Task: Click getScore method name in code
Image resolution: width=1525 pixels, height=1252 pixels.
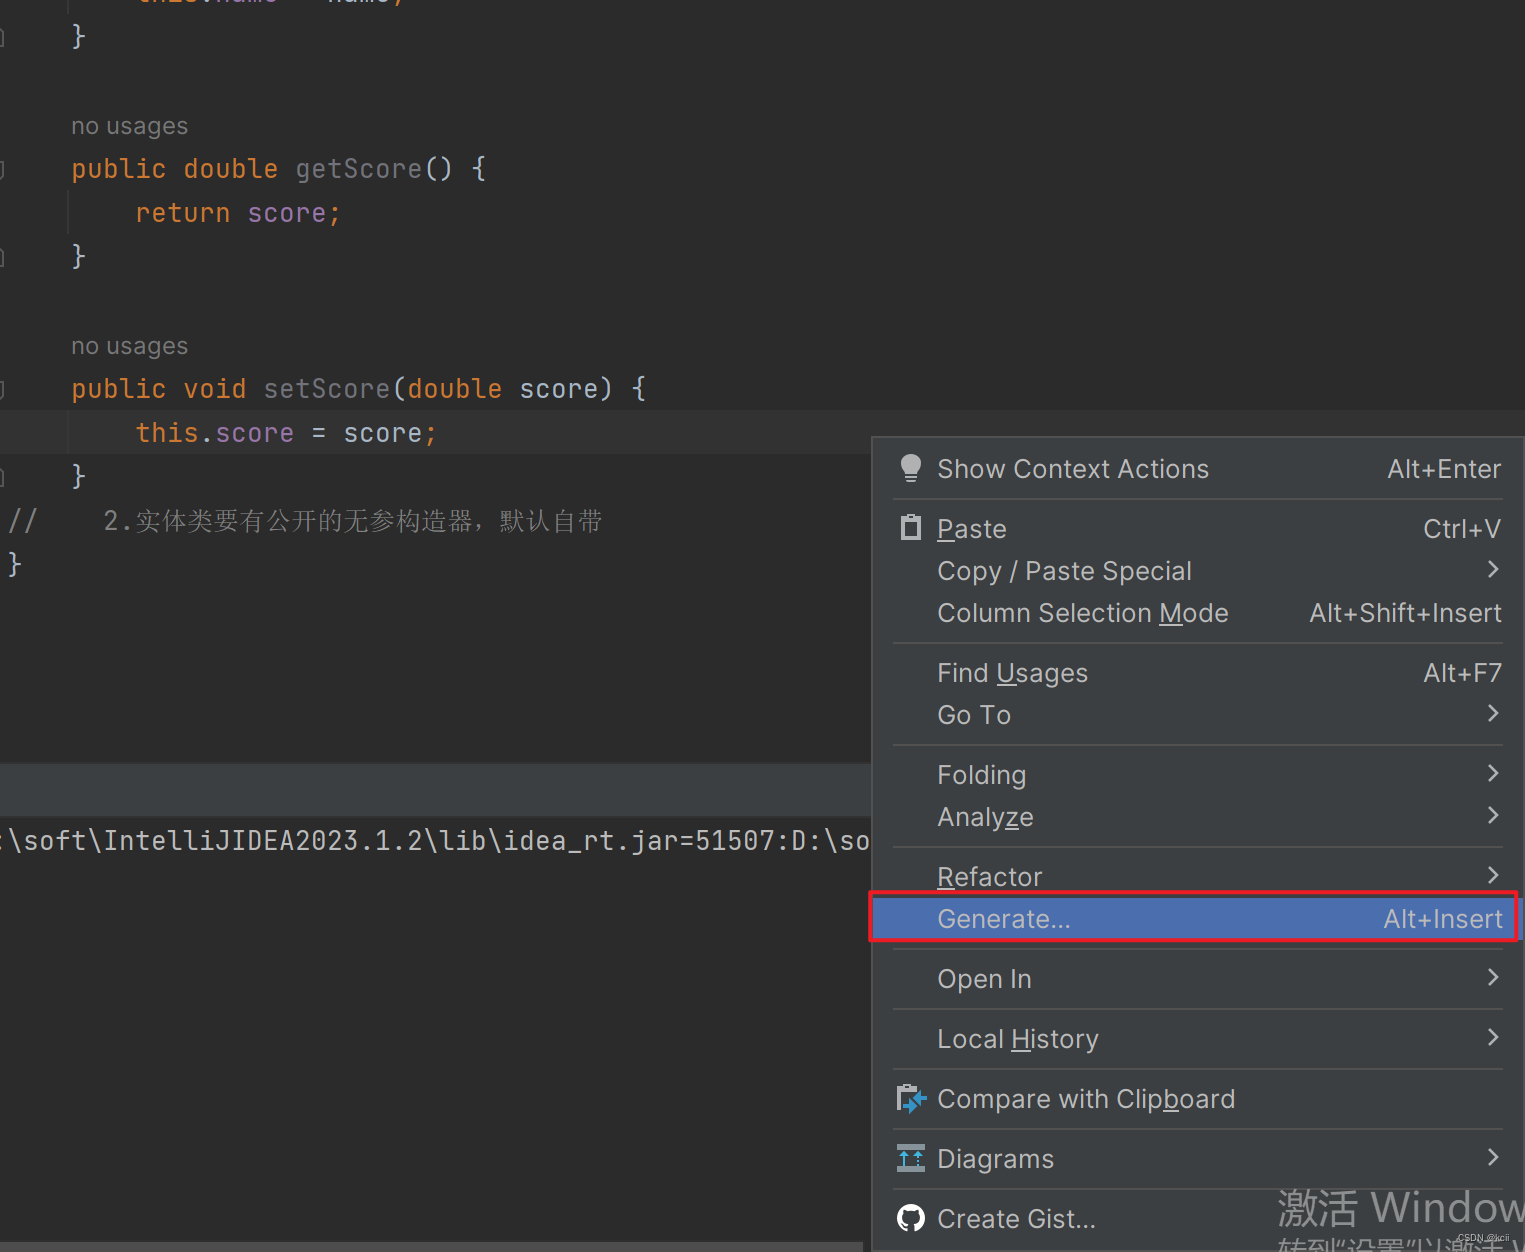Action: tap(359, 169)
